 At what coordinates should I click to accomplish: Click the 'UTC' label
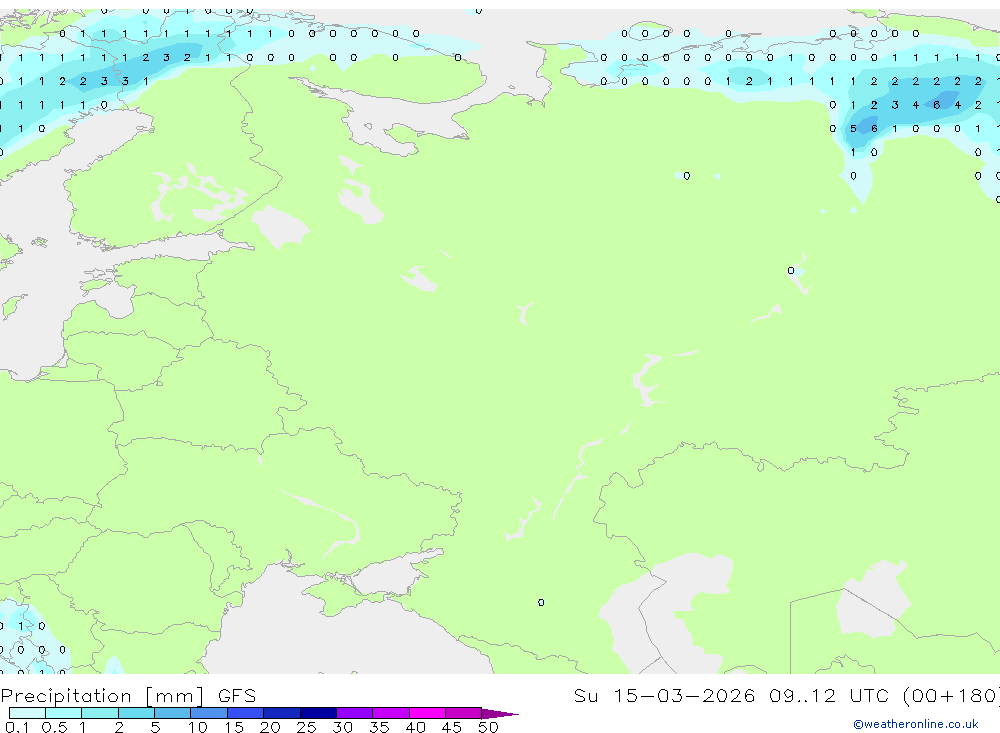coord(869,695)
